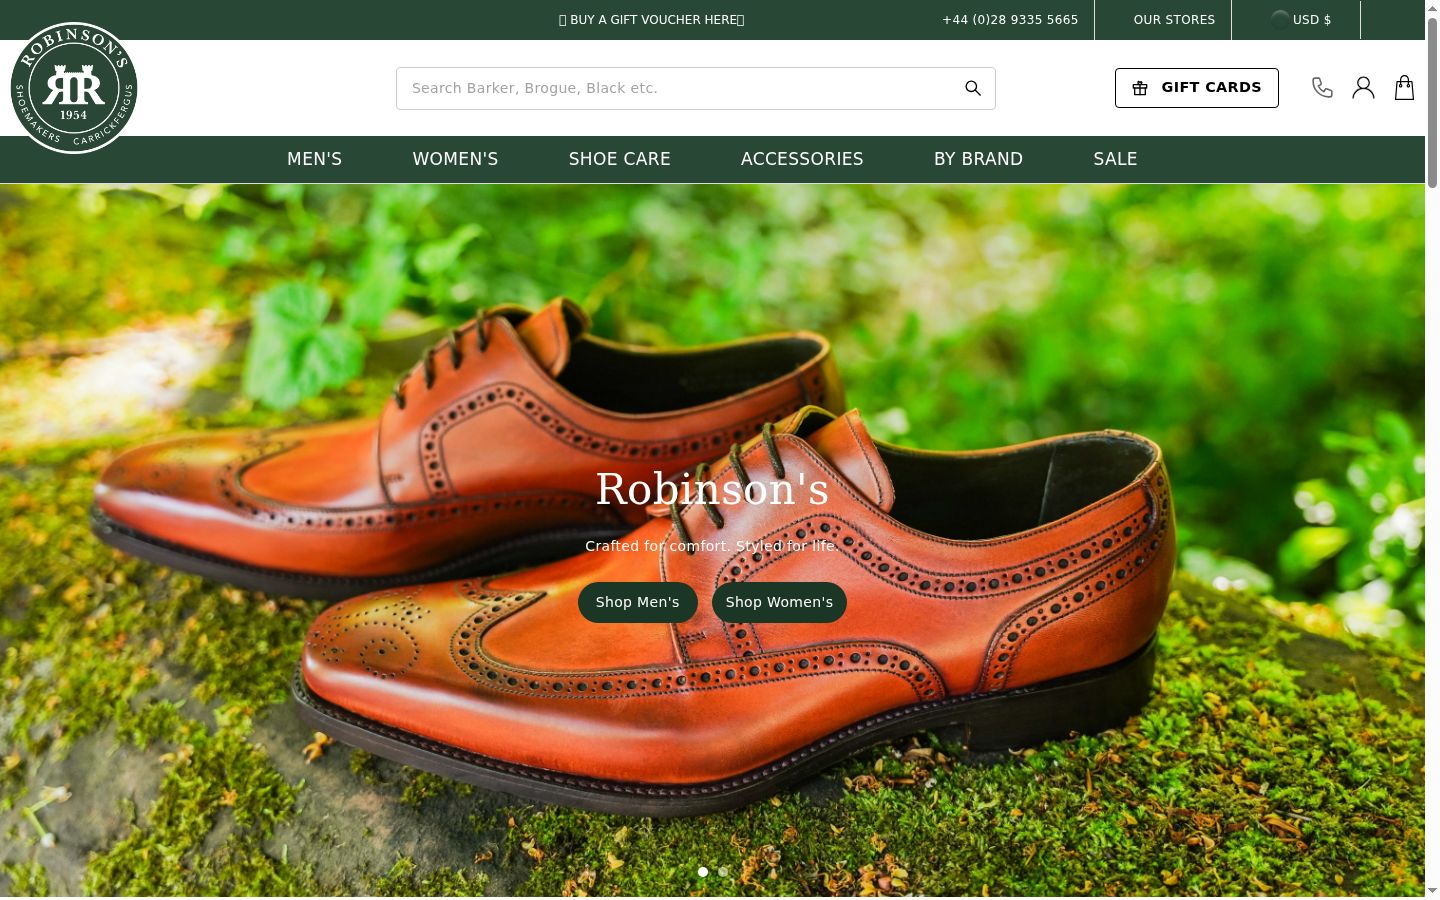This screenshot has width=1440, height=900.
Task: Click the page vertical scrollbar thumb
Action: click(x=1432, y=102)
